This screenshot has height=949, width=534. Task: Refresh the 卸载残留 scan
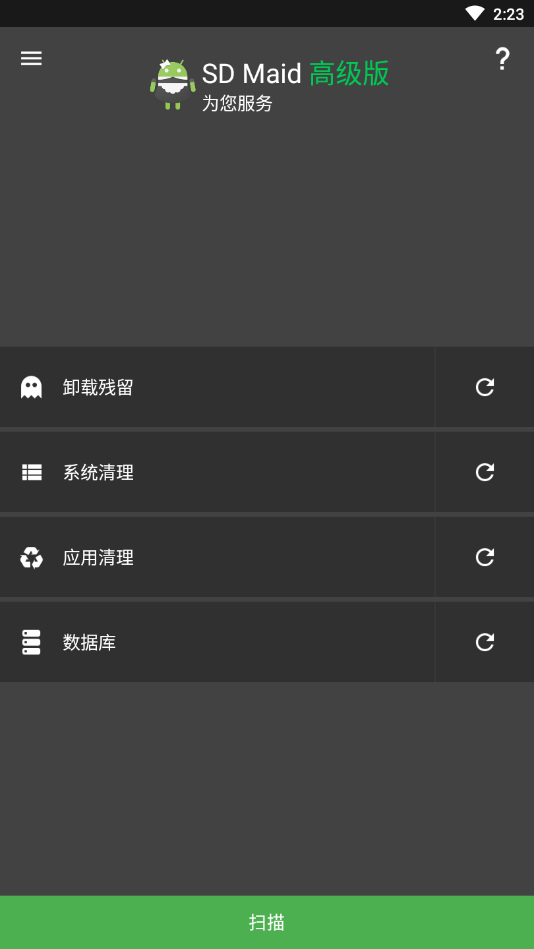click(x=484, y=387)
